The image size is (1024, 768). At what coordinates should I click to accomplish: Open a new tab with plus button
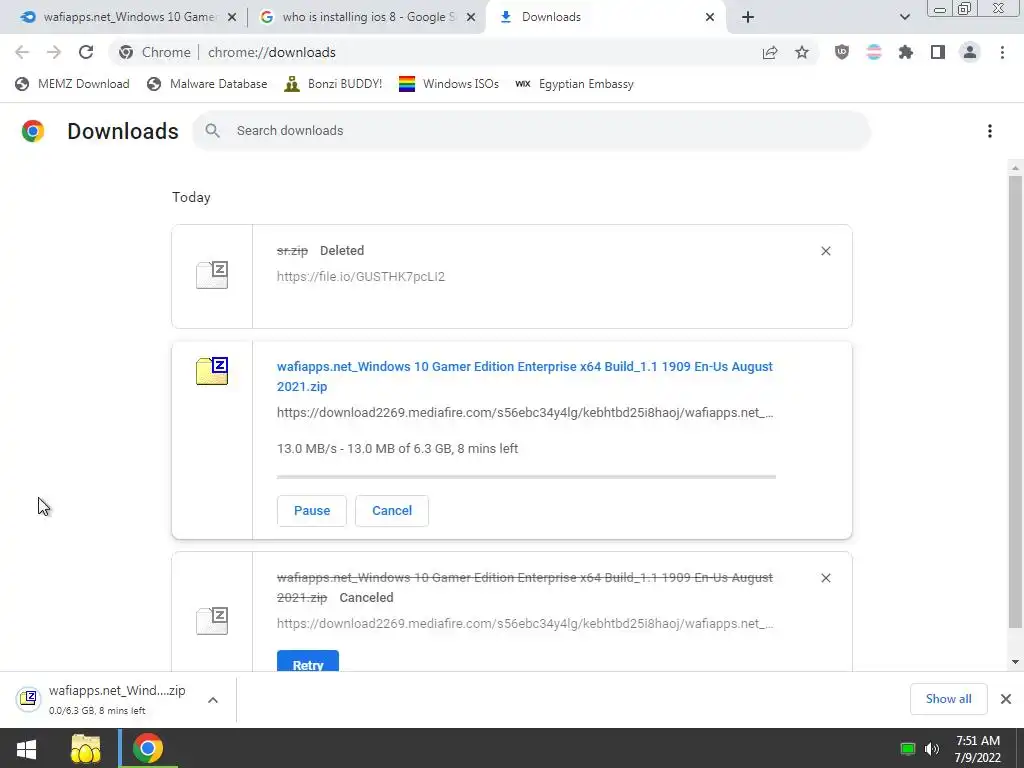point(748,17)
